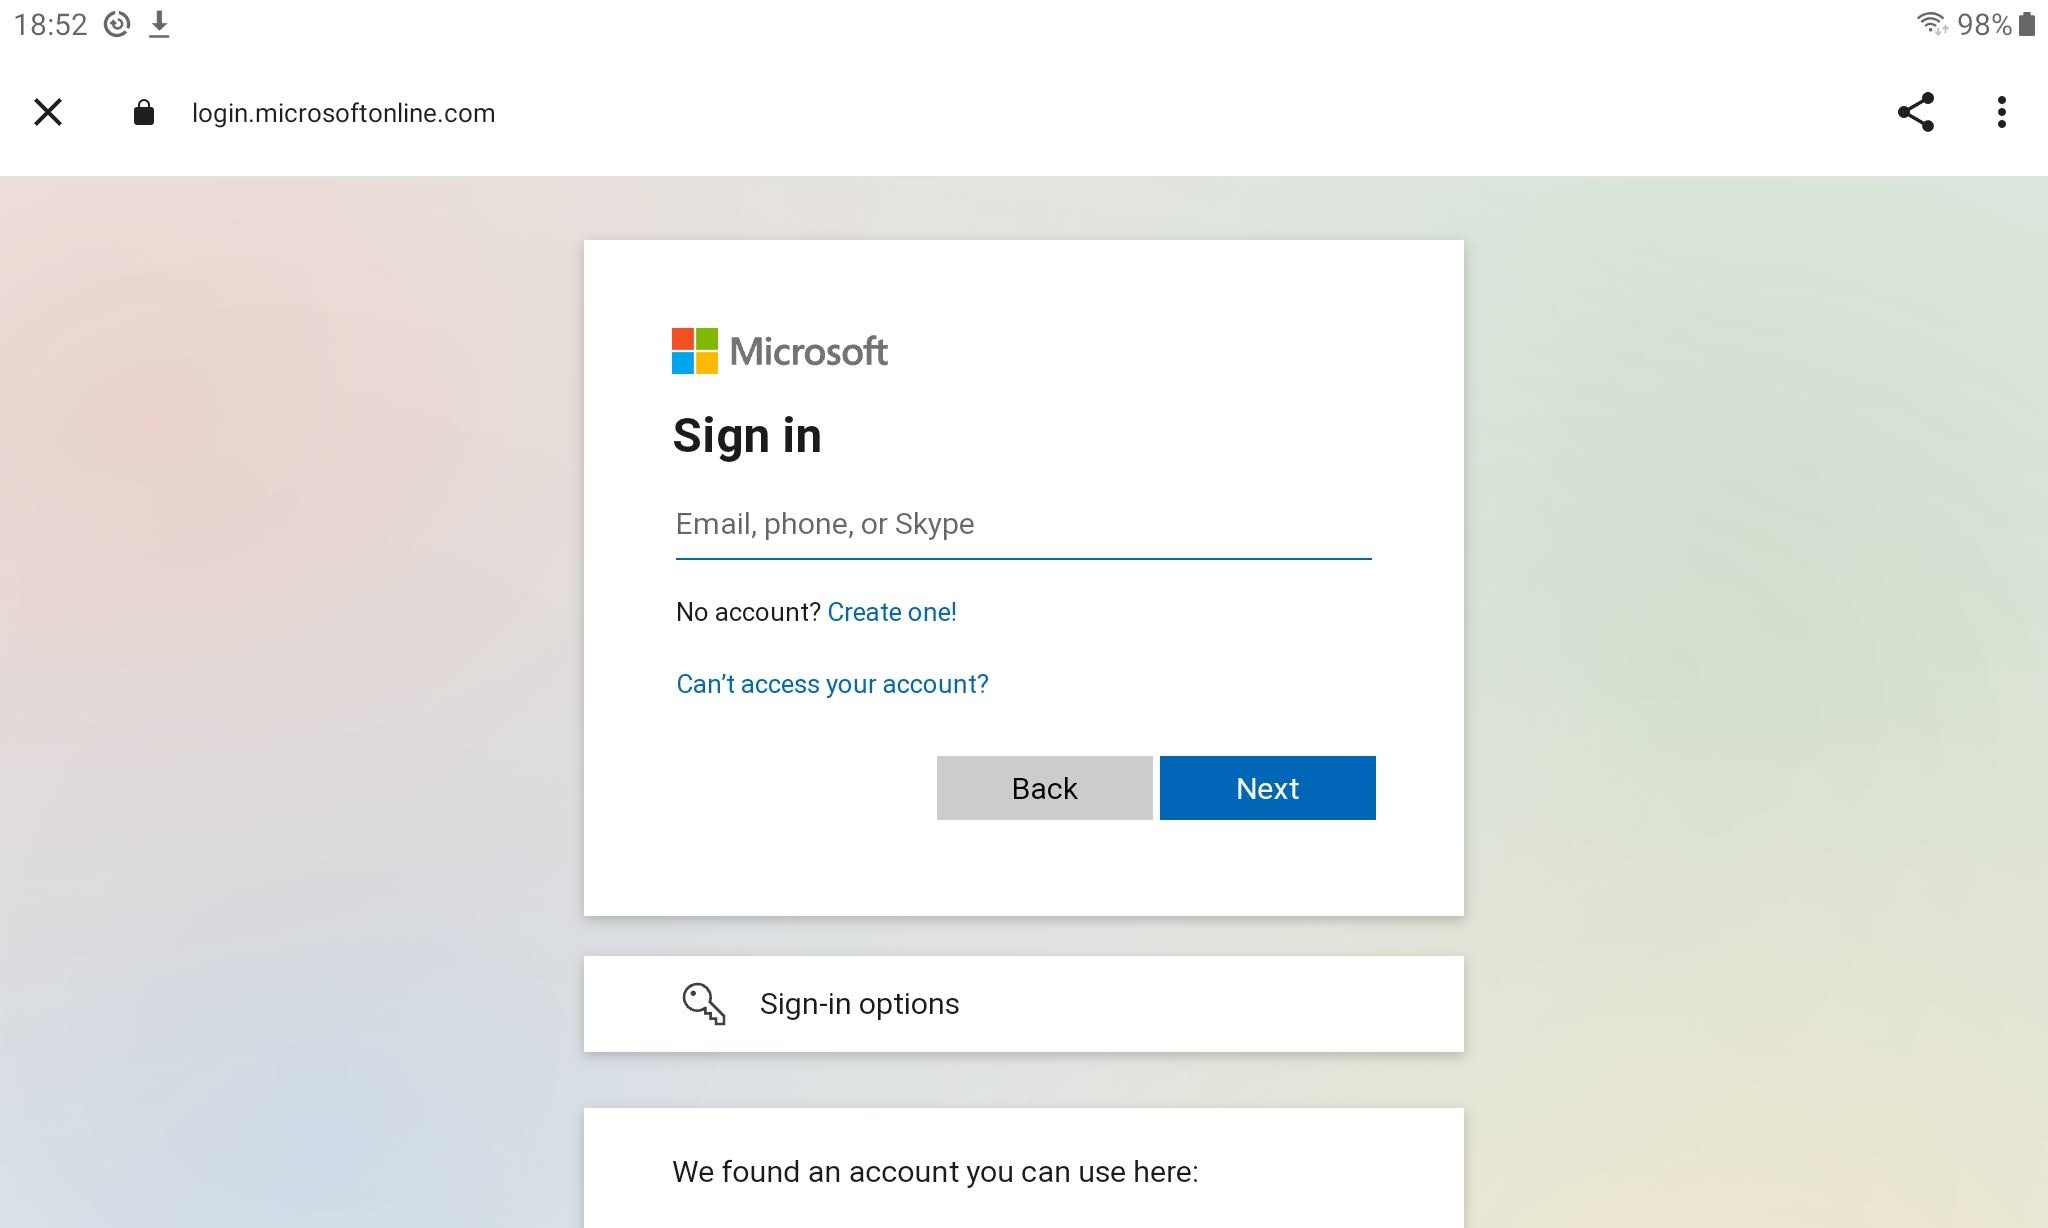Select the key-shaped Sign-in options icon

(x=703, y=1004)
